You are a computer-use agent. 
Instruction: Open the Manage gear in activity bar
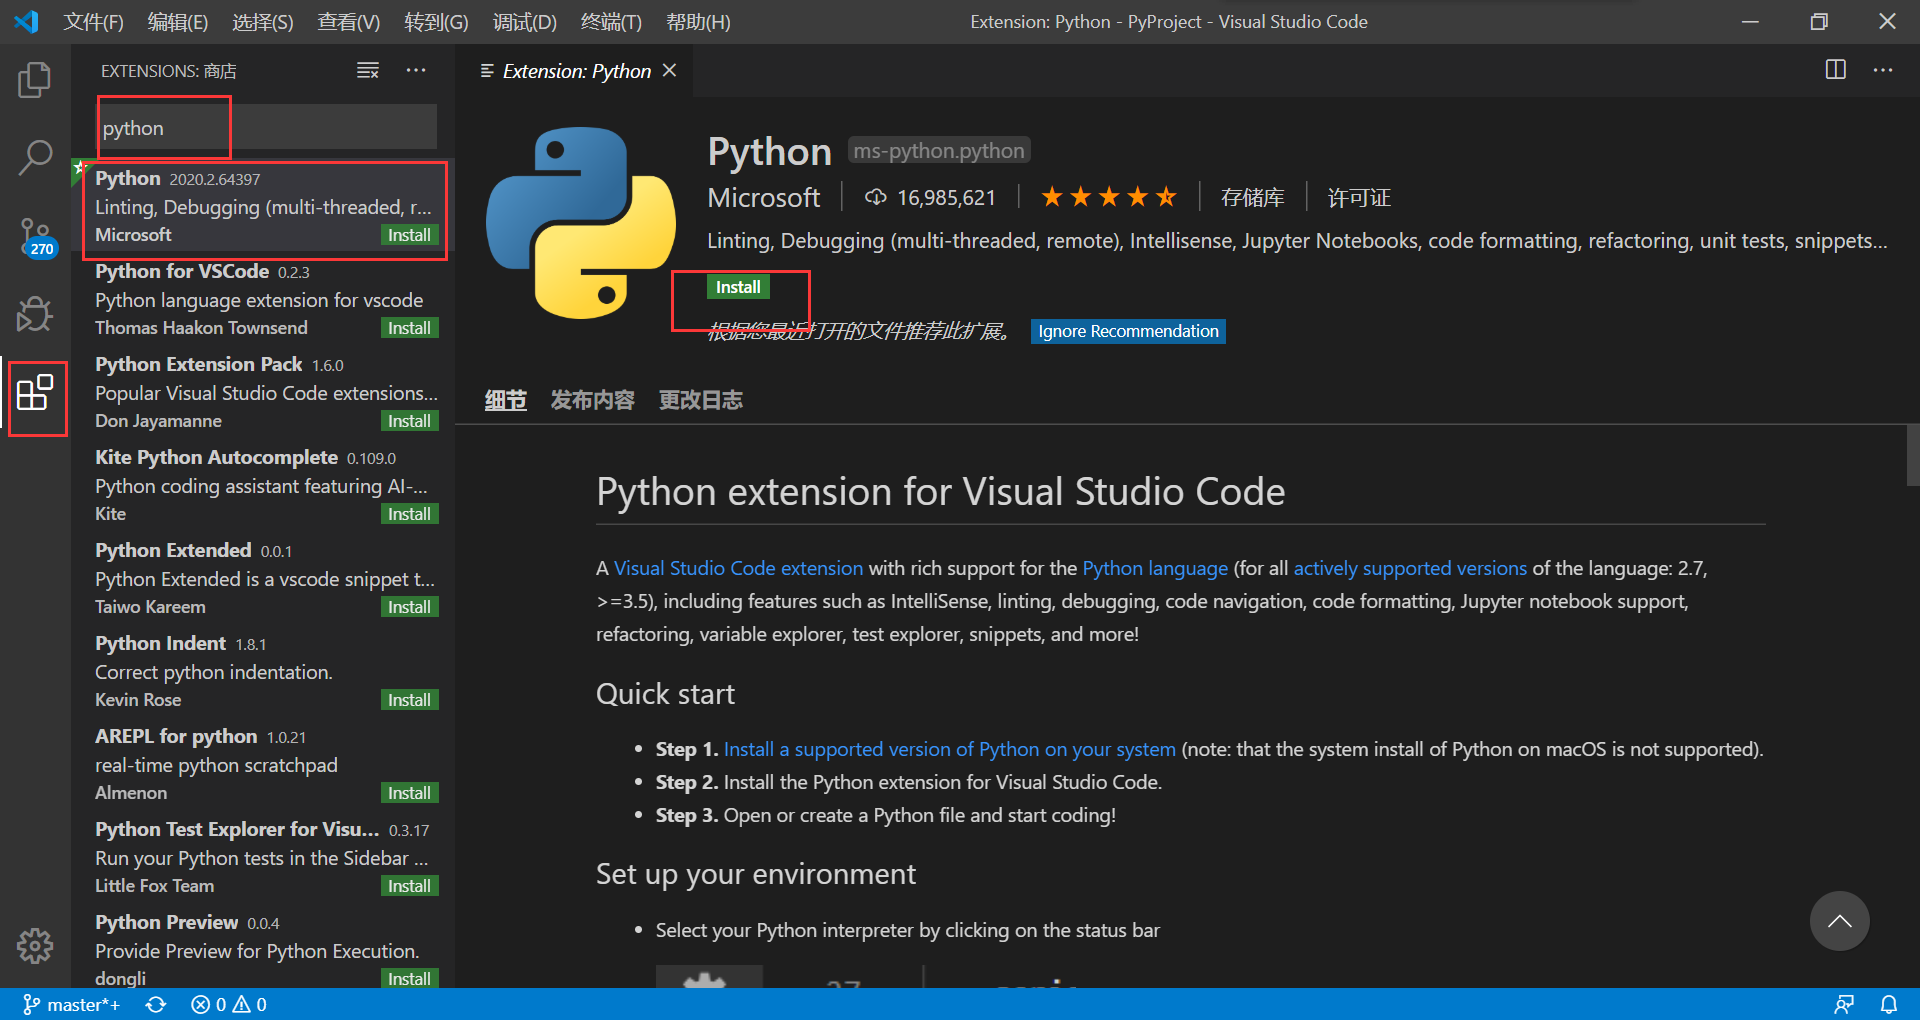click(x=35, y=945)
